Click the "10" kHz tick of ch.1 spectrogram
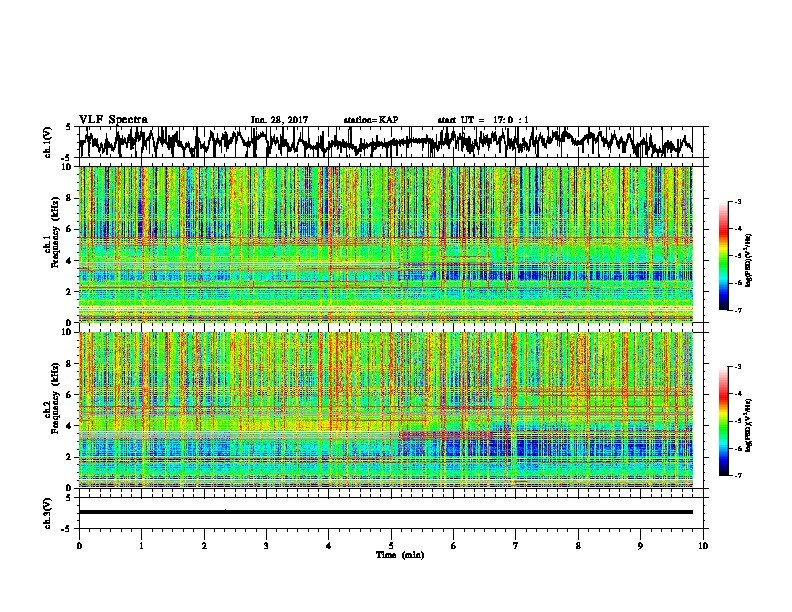Screen dimensions: 792x612 (68, 167)
